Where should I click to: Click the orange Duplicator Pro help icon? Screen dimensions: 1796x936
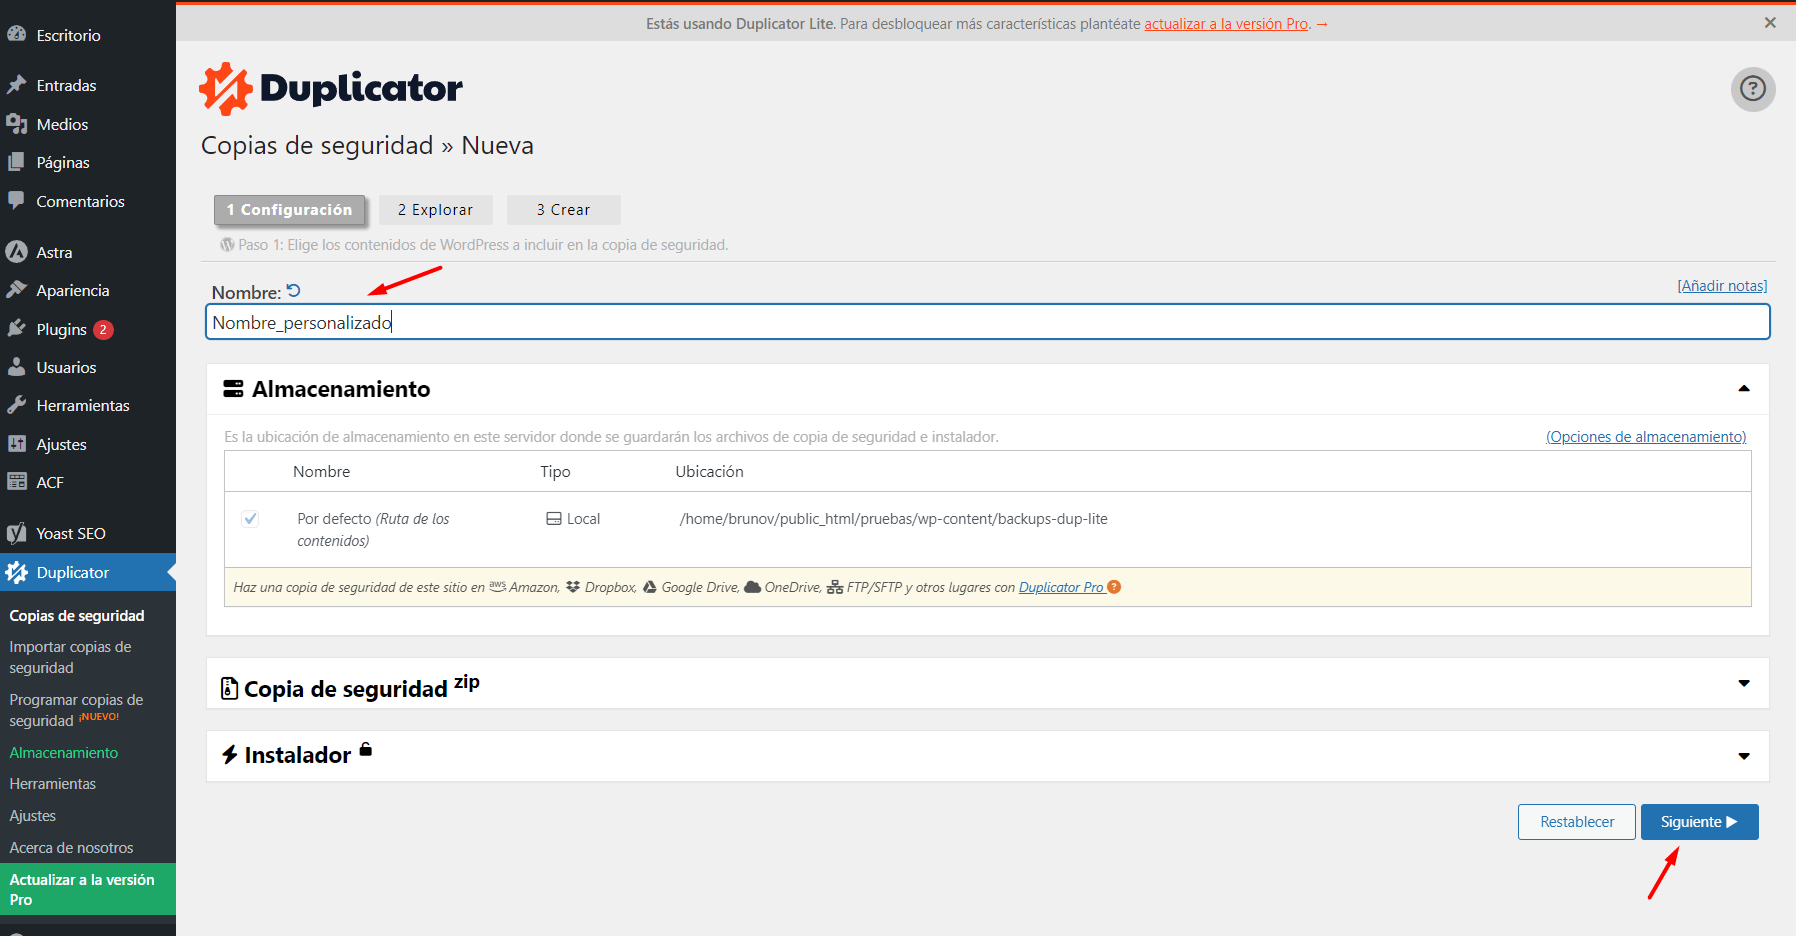point(1114,587)
